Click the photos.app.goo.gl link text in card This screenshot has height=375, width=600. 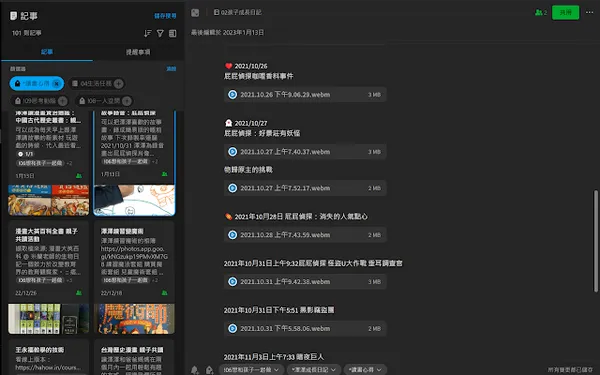point(134,253)
